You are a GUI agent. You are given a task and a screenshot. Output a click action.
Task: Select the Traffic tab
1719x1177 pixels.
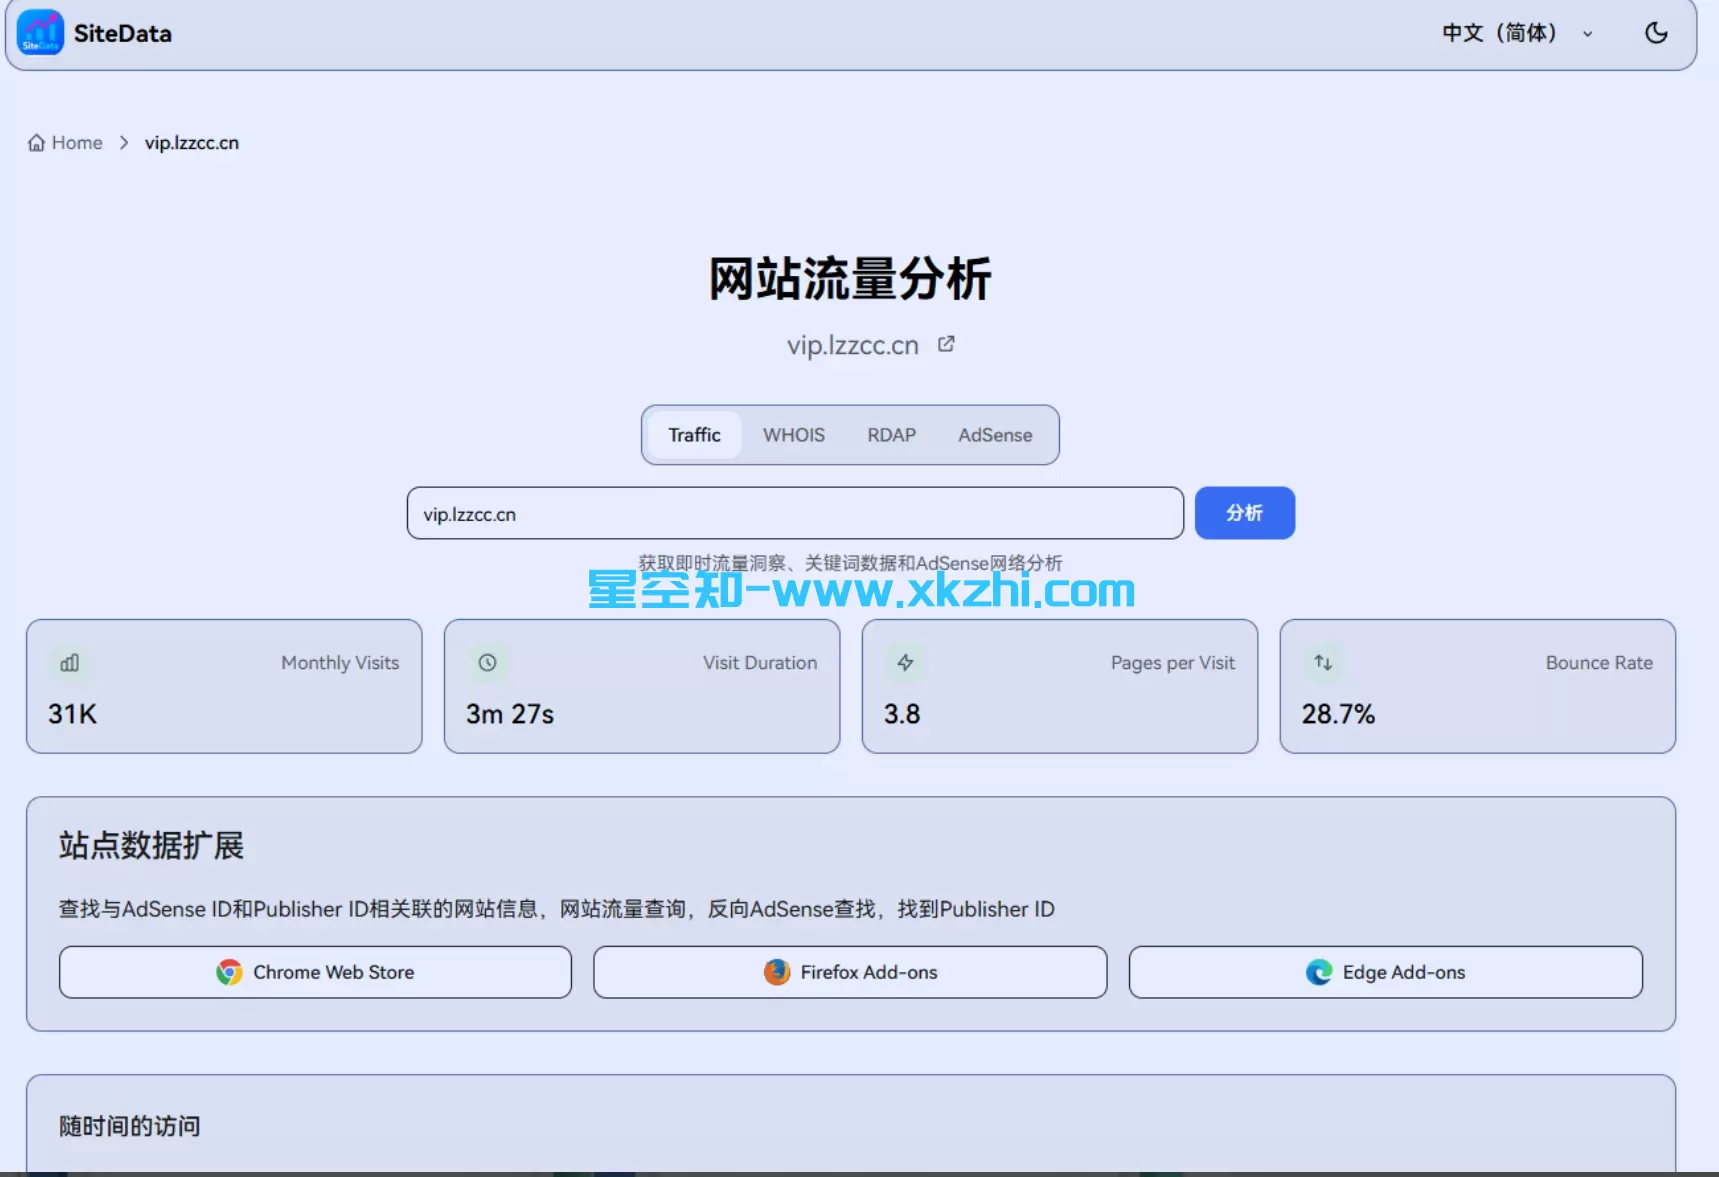tap(694, 434)
